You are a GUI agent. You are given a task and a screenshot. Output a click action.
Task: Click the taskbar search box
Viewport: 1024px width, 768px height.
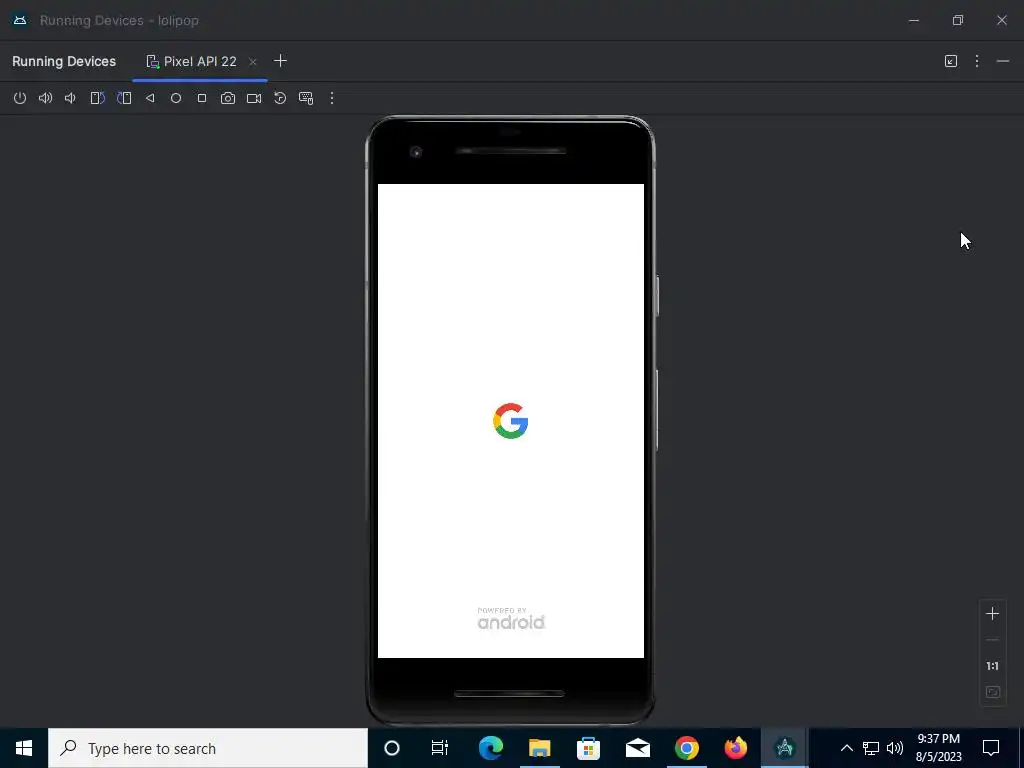(x=208, y=748)
